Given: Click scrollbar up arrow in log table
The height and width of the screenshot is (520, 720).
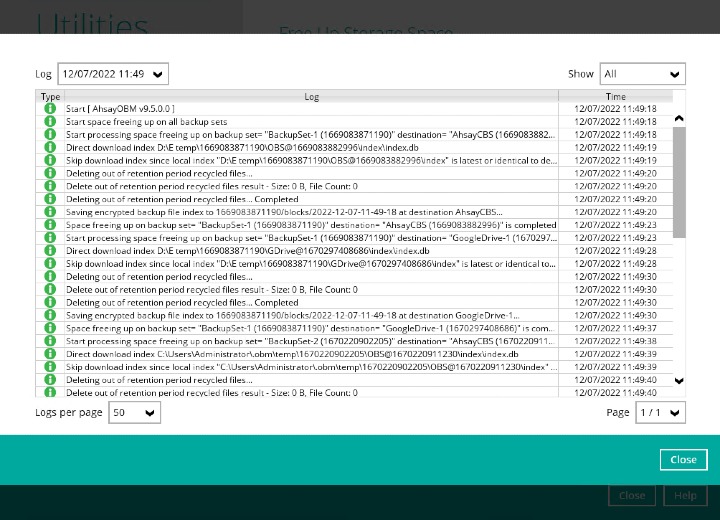Looking at the screenshot, I should coord(679,118).
